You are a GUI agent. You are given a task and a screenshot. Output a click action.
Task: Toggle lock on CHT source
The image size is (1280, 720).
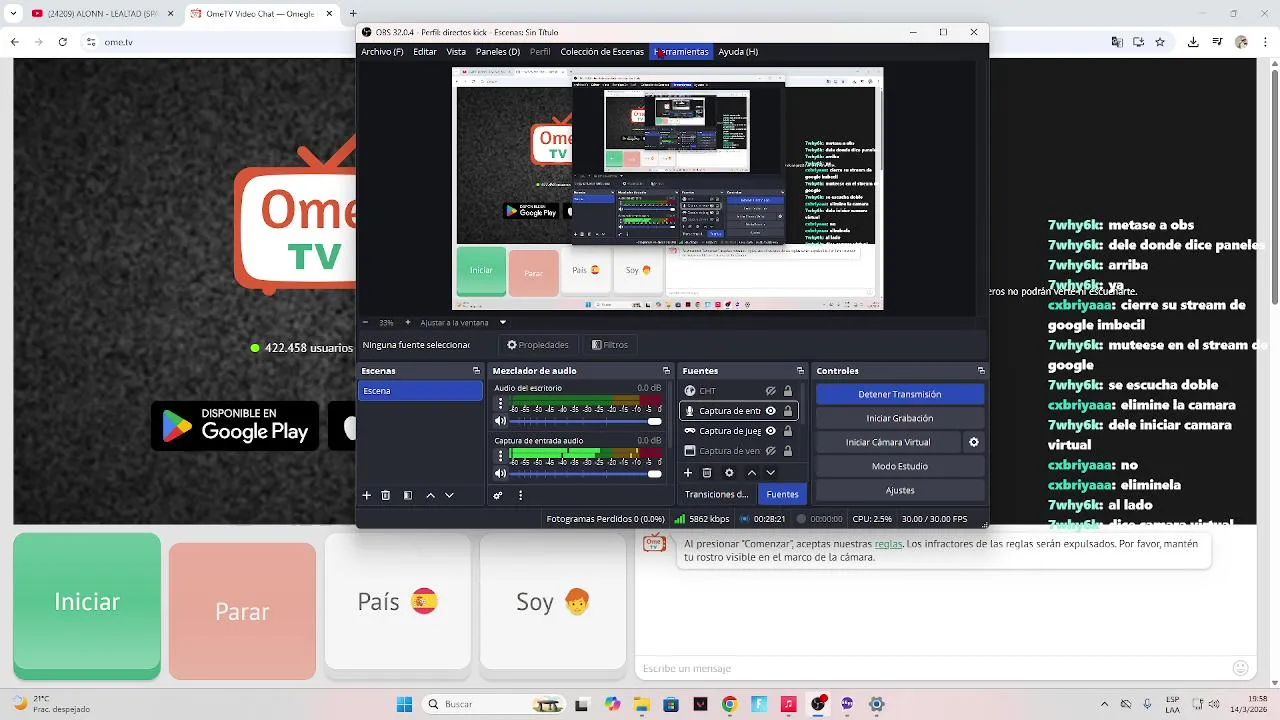788,391
